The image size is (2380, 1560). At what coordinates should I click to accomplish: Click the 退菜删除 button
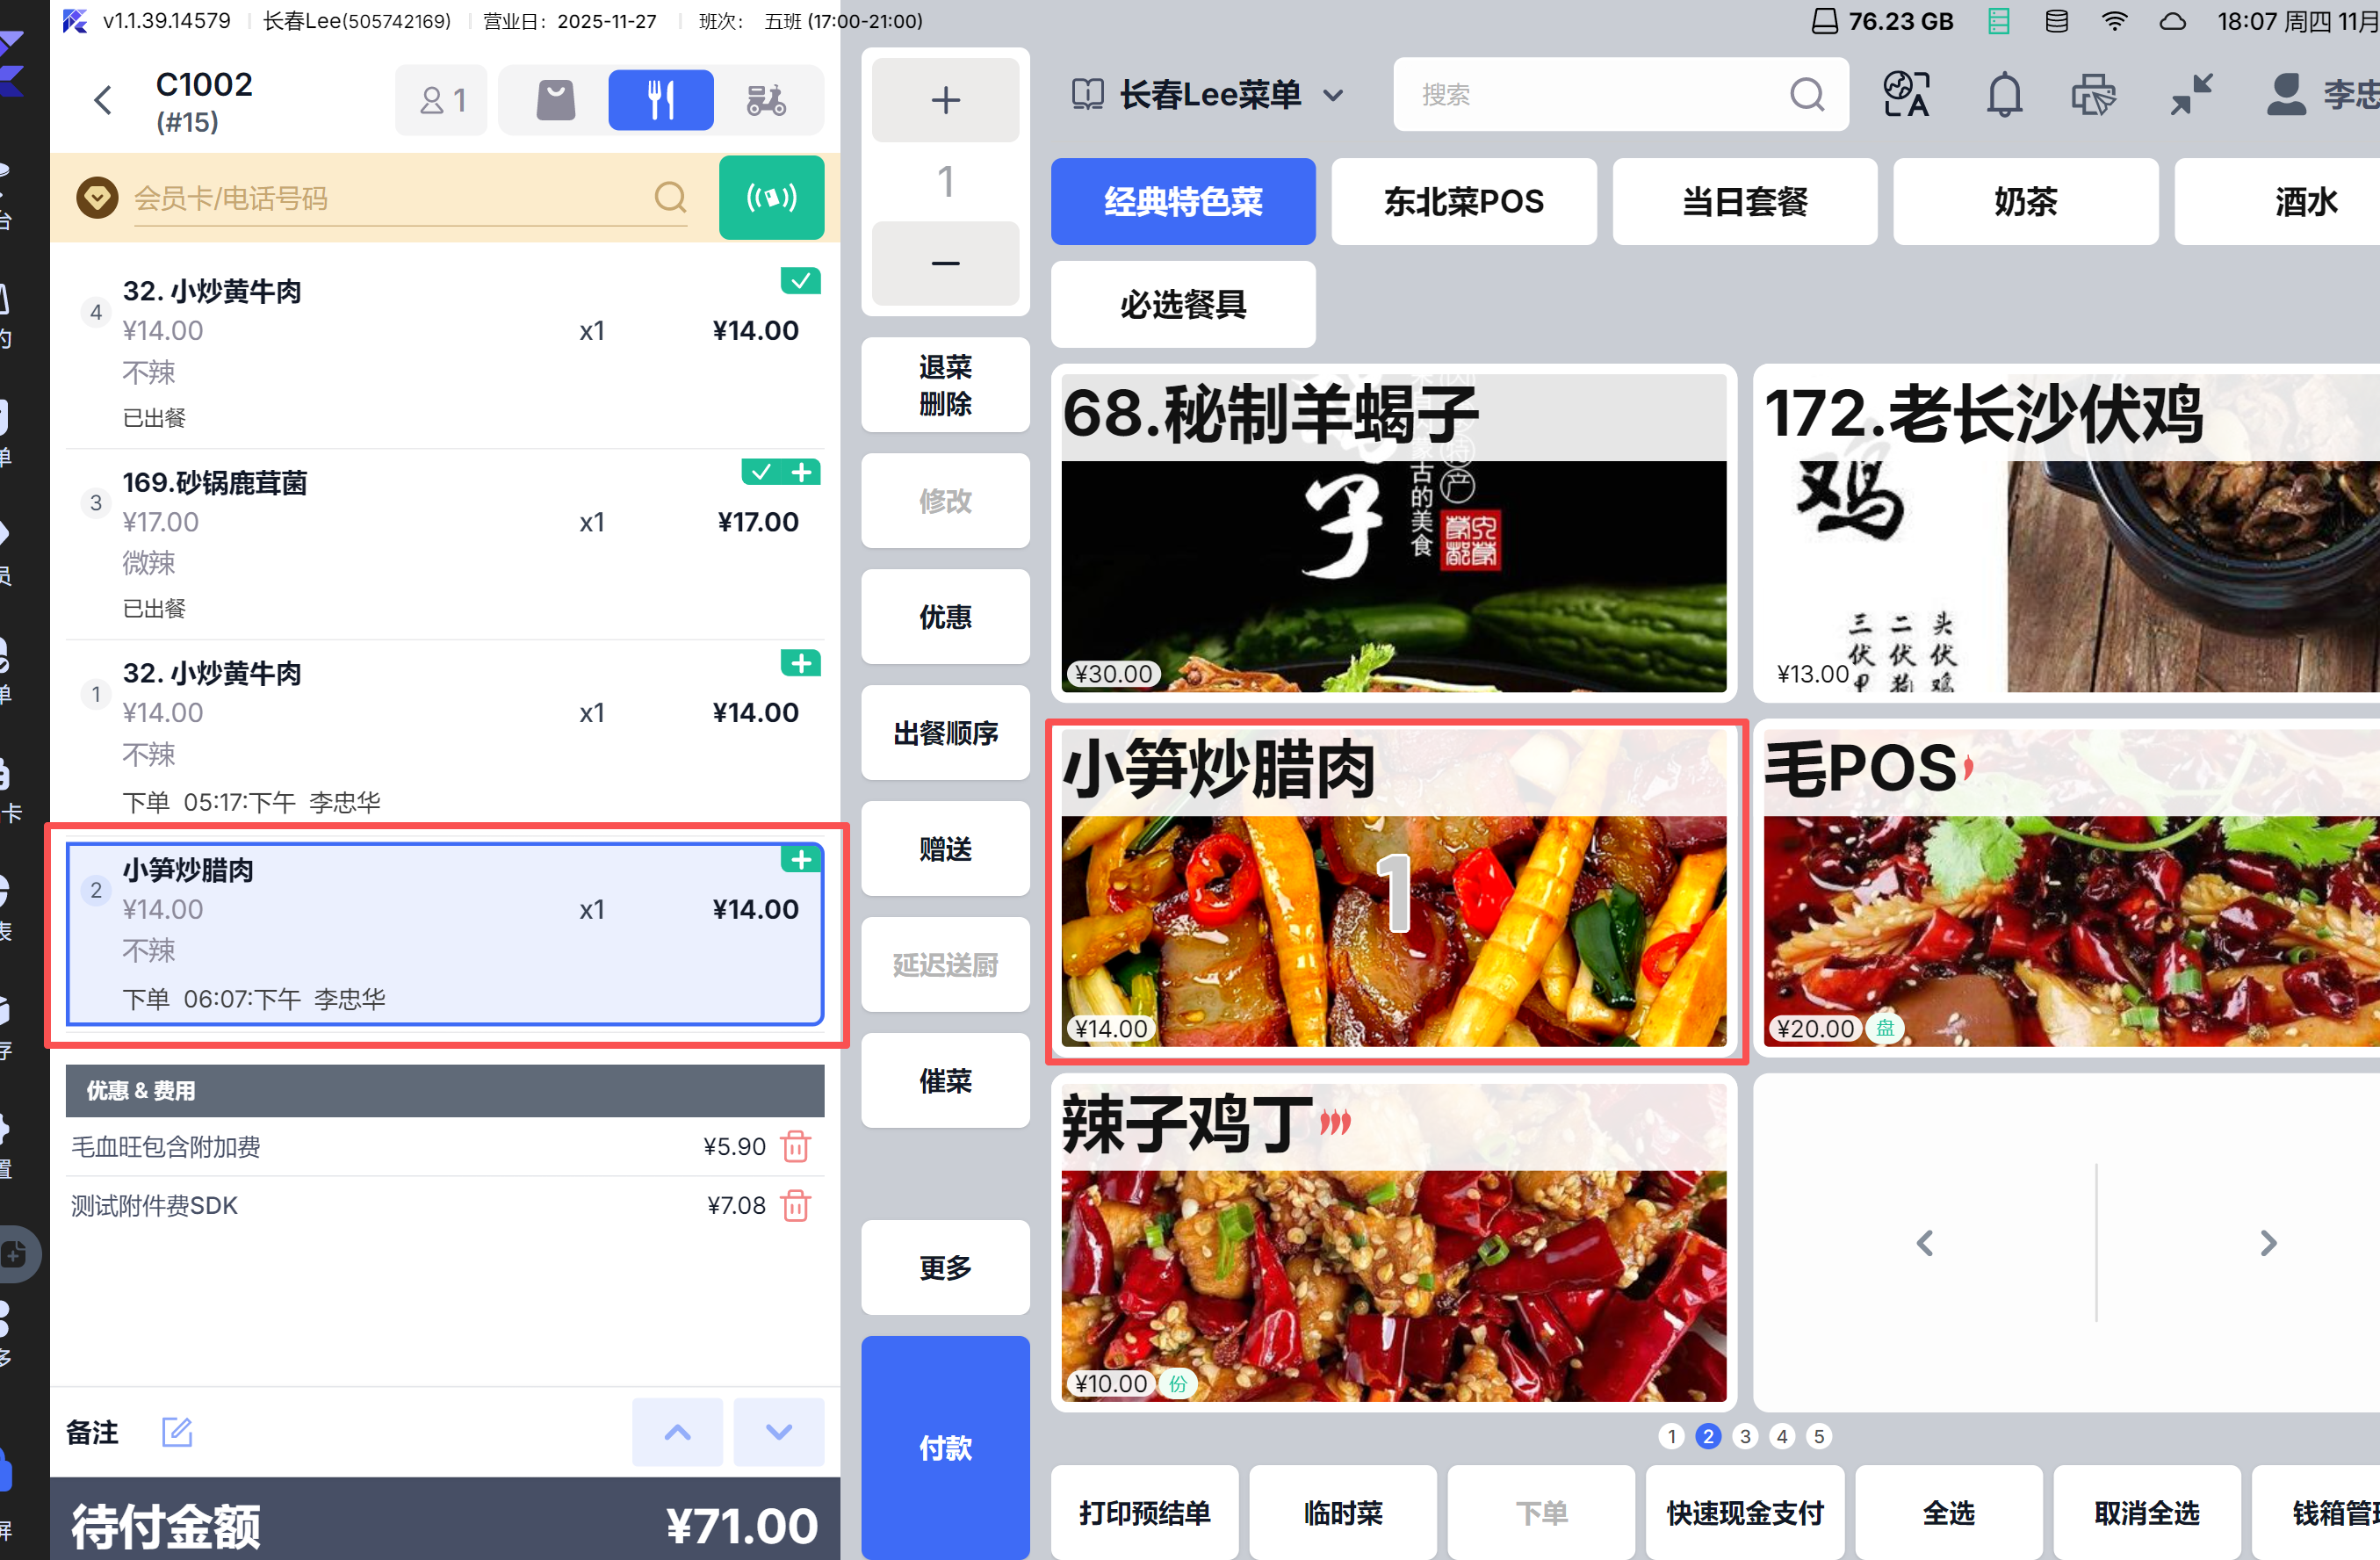[x=945, y=385]
